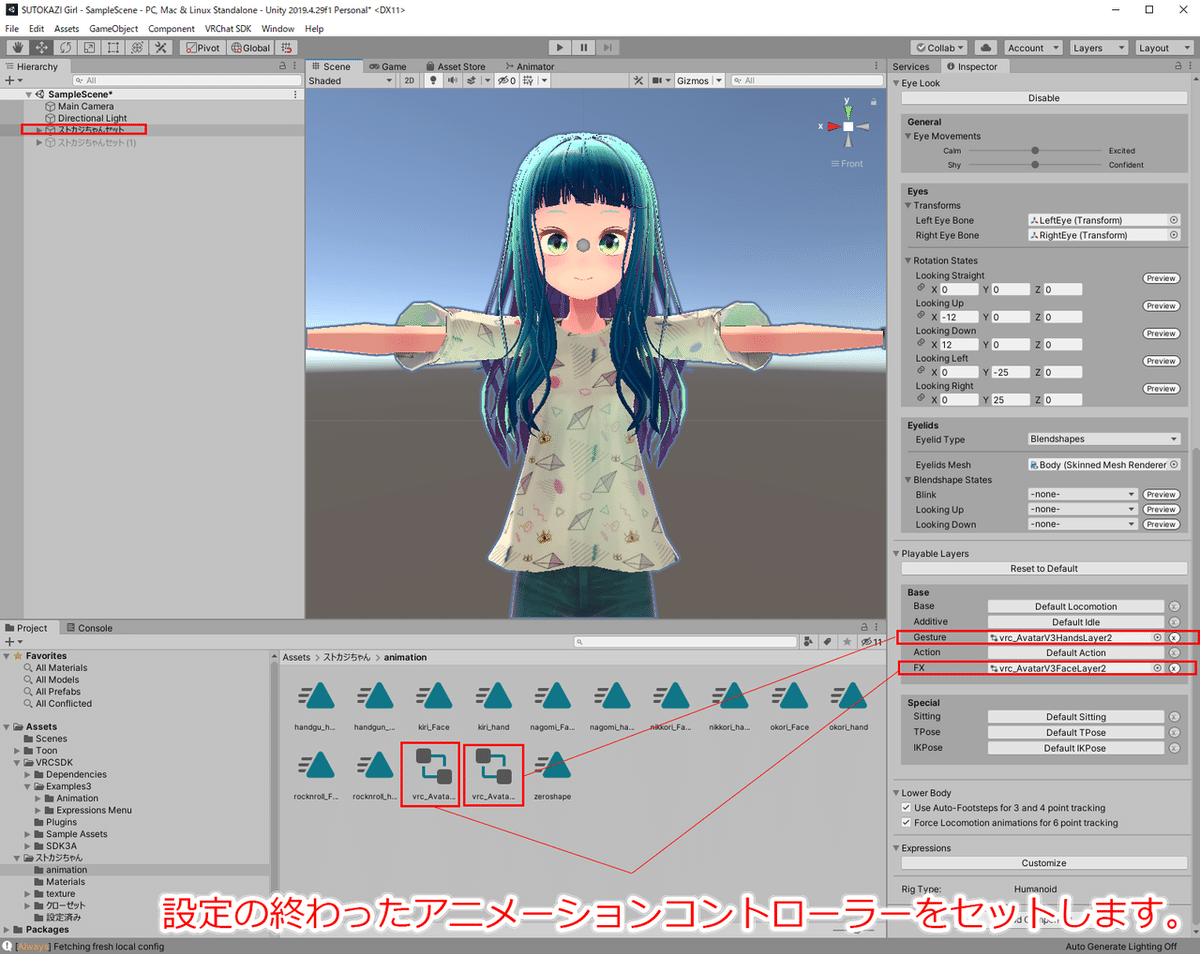Select Main Camera in Hierarchy
The height and width of the screenshot is (954, 1200).
point(85,106)
